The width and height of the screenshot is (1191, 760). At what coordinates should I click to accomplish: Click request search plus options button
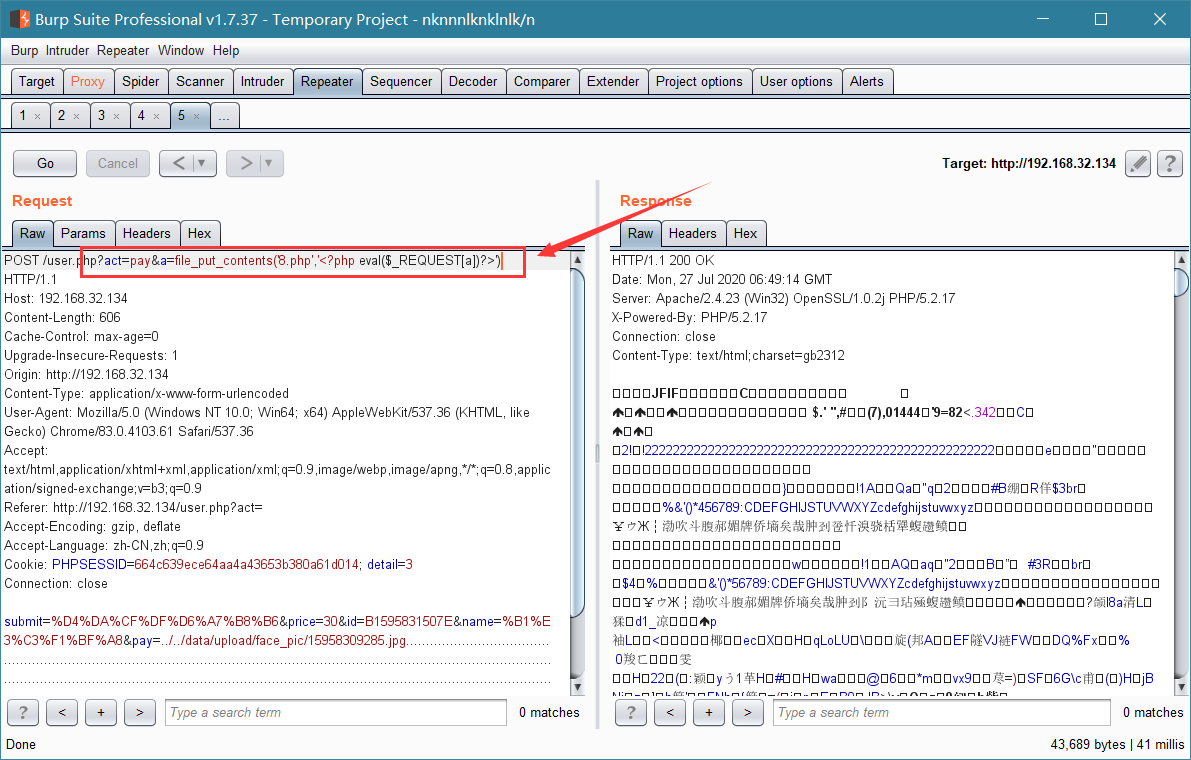point(100,712)
